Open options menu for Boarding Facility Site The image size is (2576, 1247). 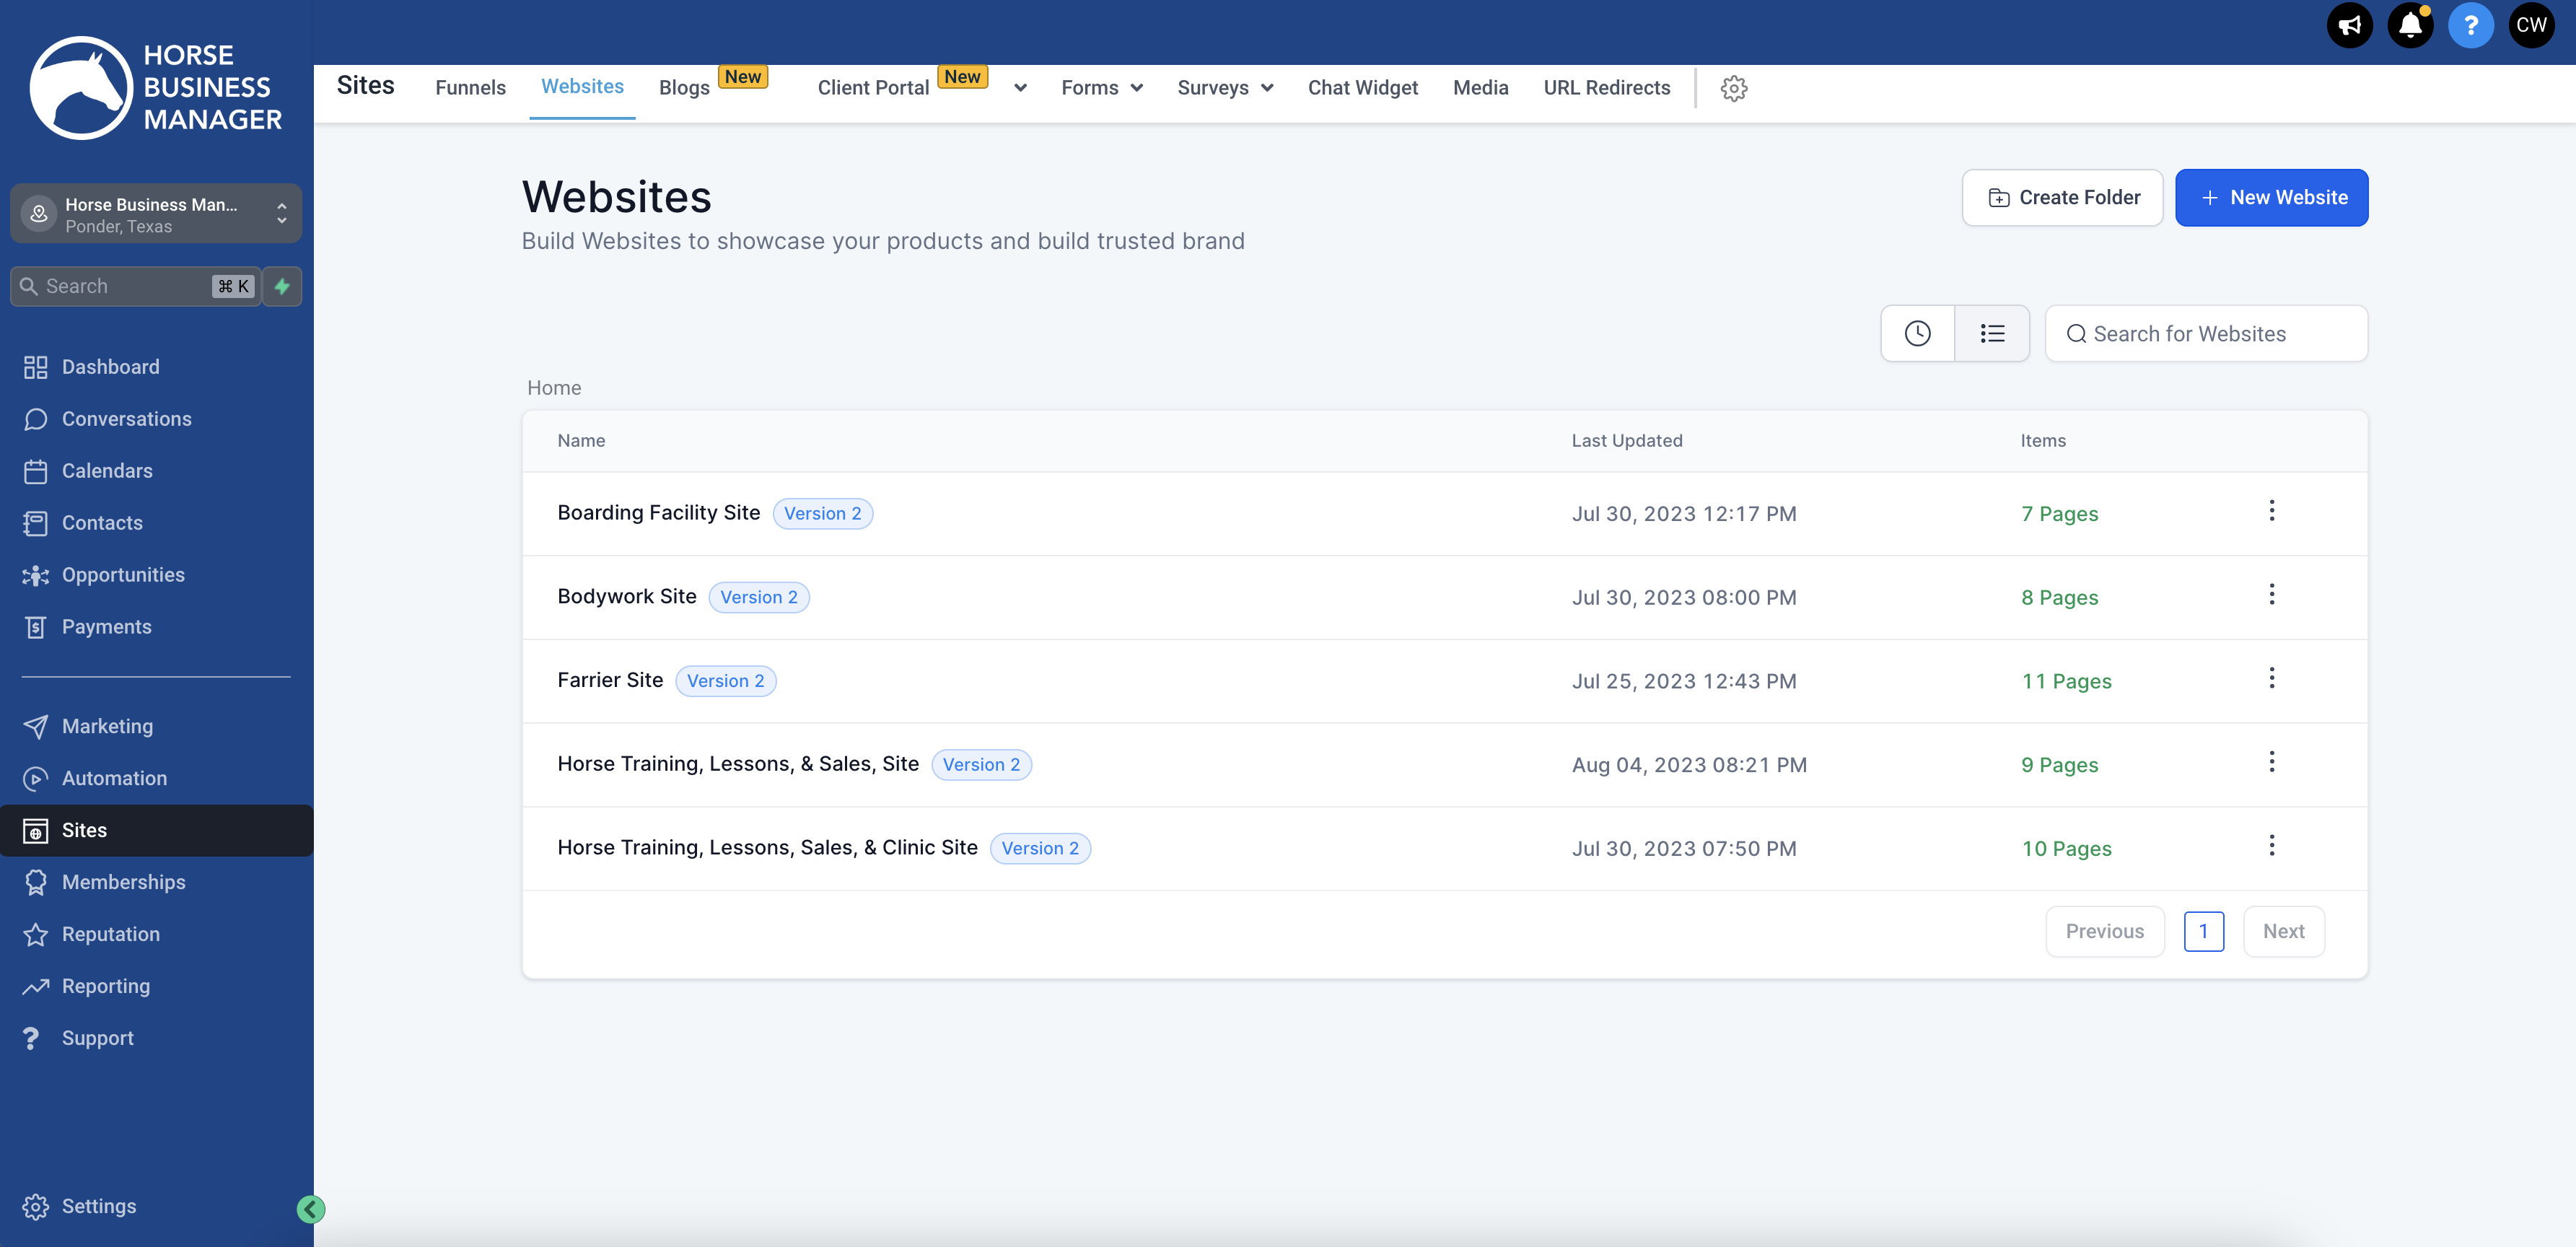click(x=2271, y=511)
